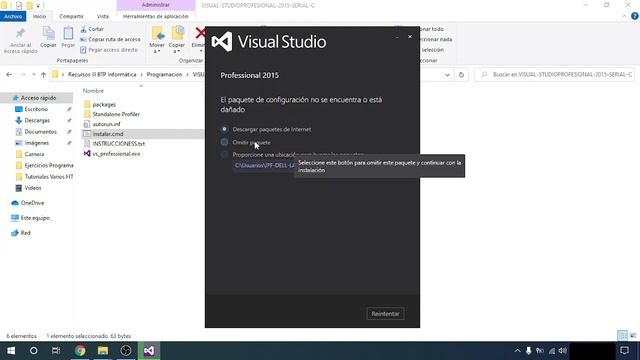Refresh the Explorer folder view

pyautogui.click(x=461, y=75)
